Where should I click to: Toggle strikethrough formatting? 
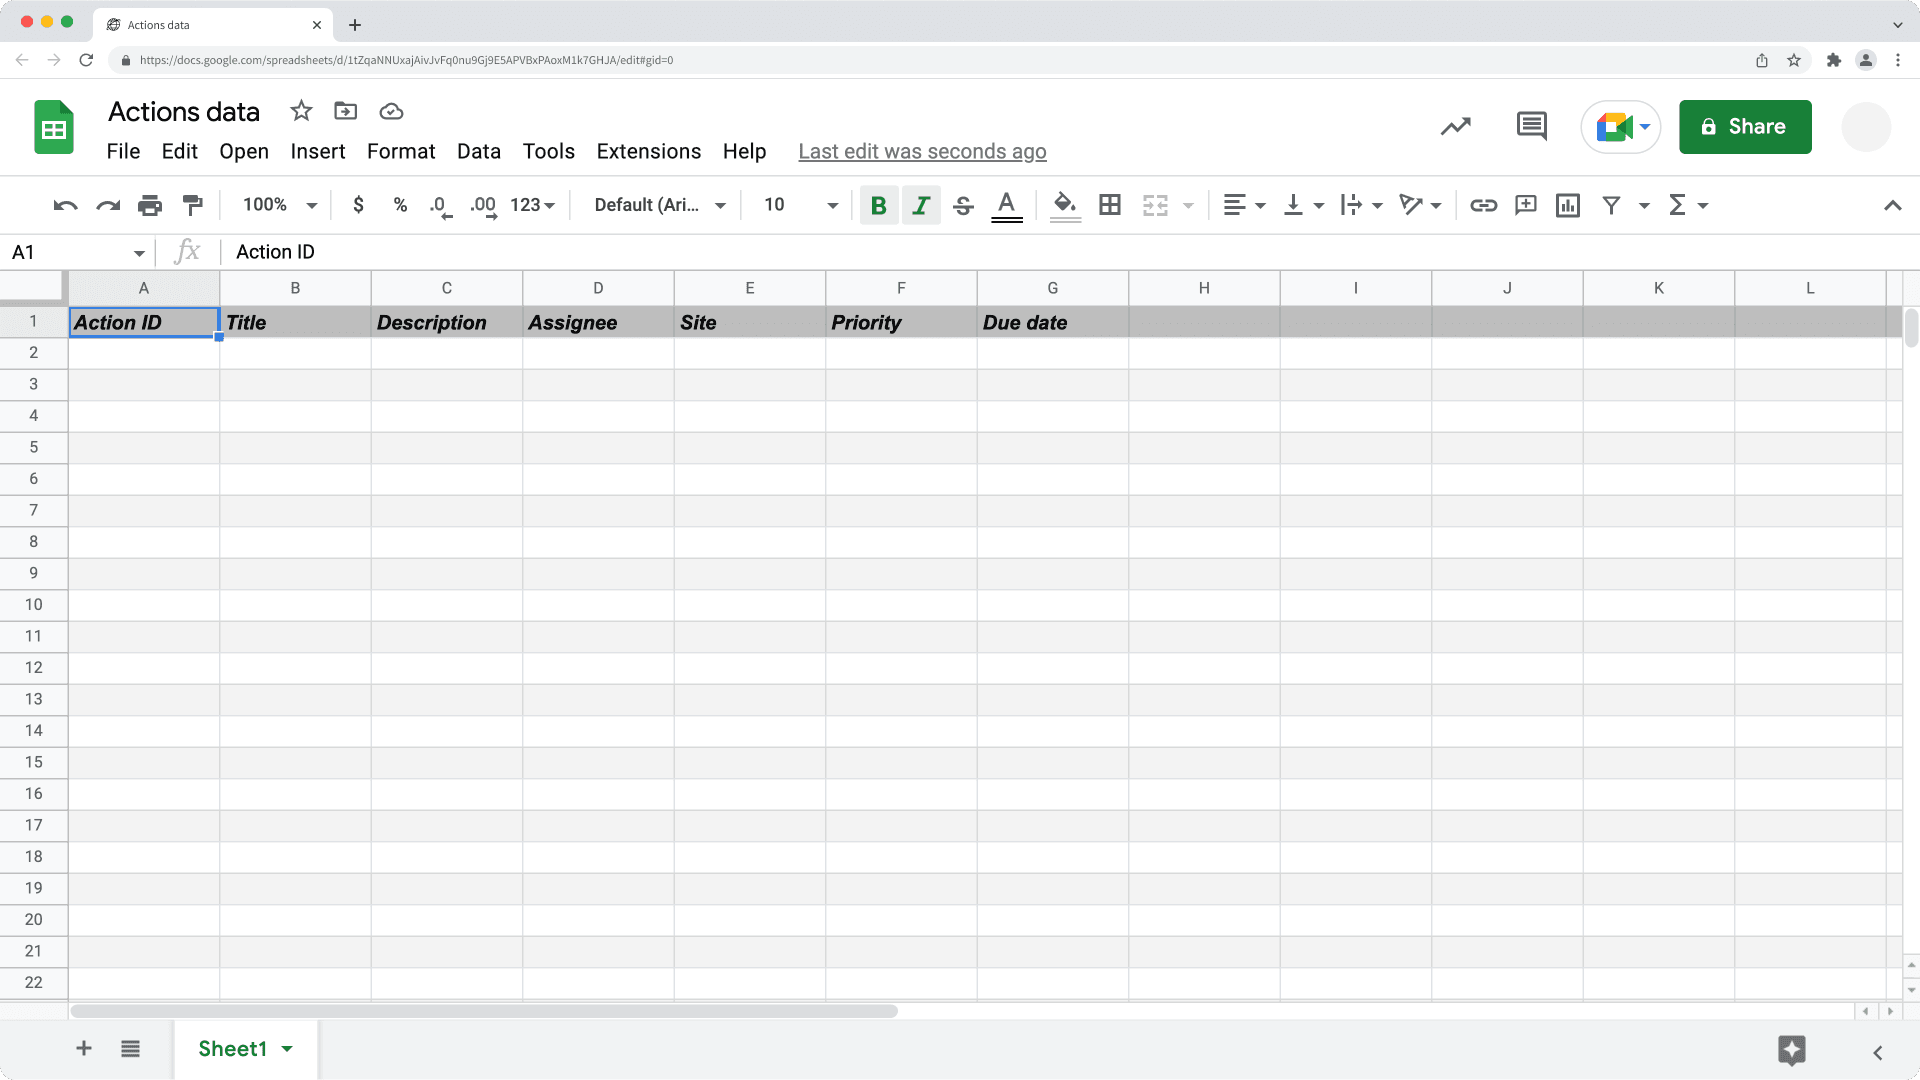click(963, 205)
